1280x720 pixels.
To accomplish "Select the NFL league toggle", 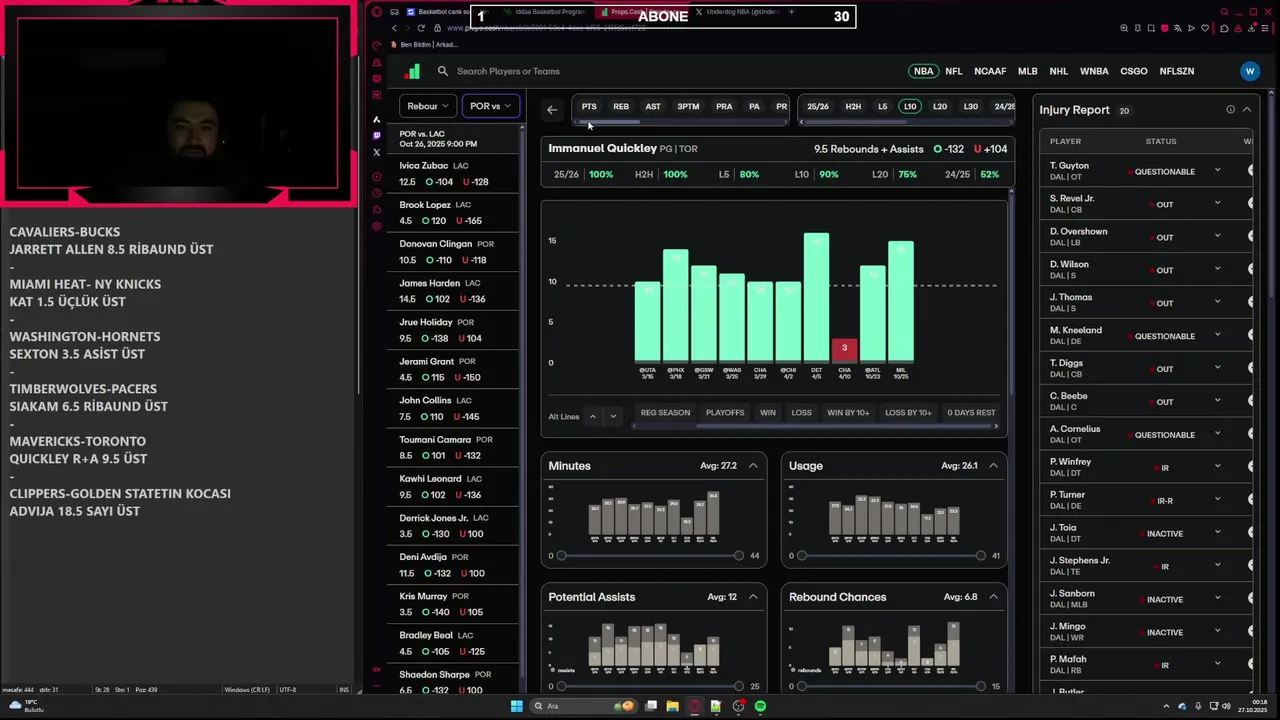I will tap(954, 71).
